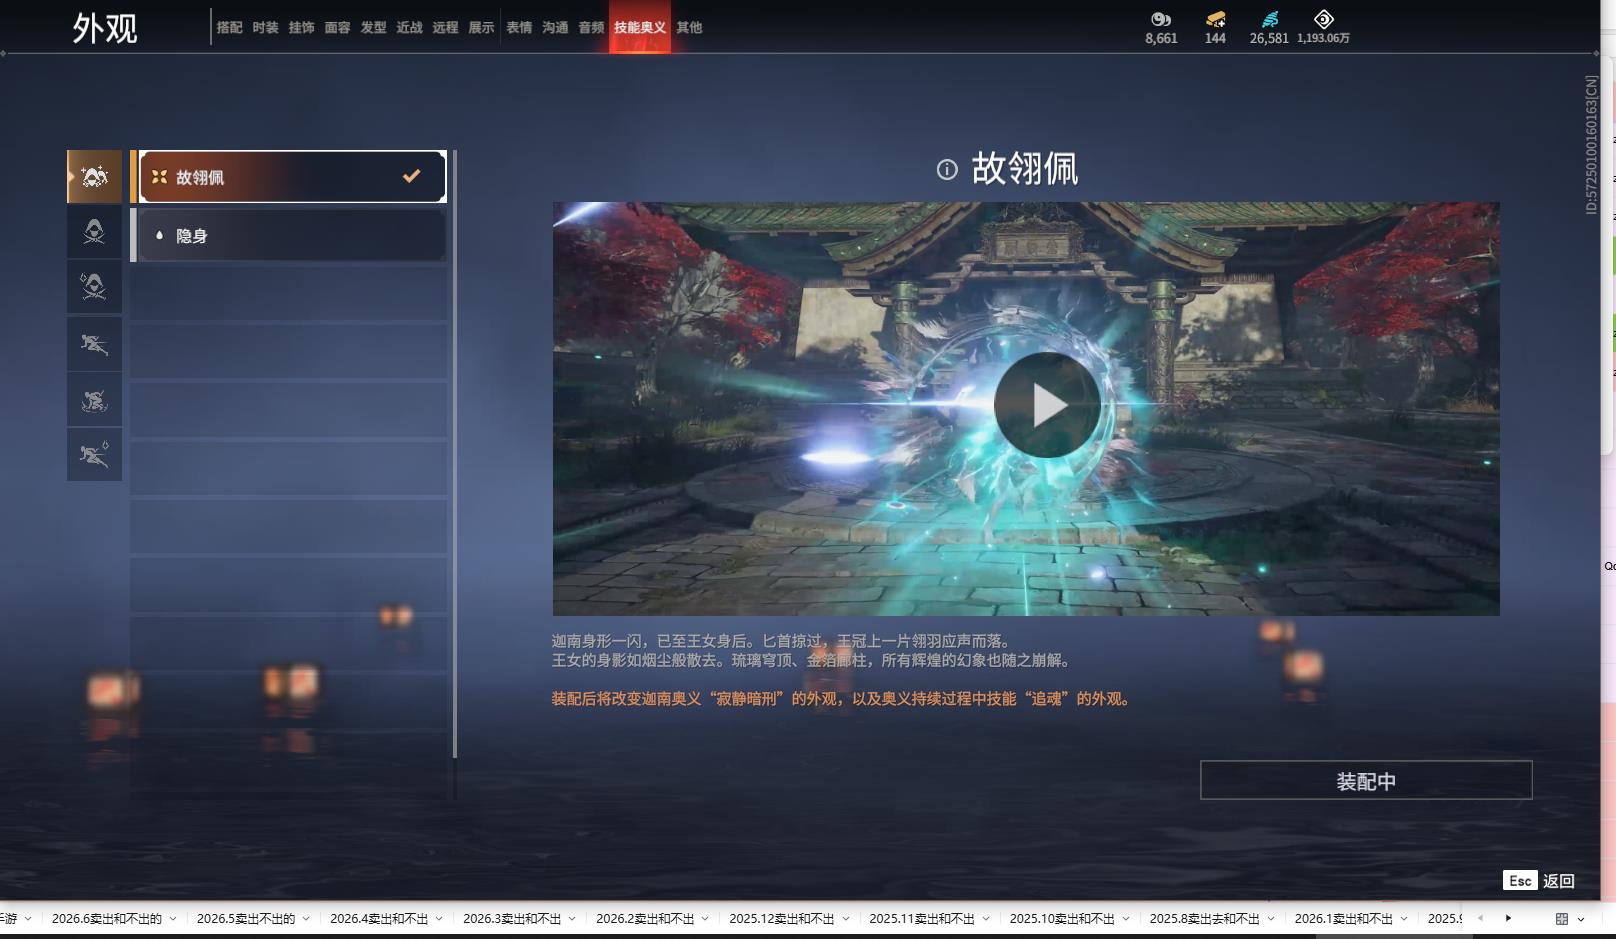Viewport: 1616px width, 939px height.
Task: Open dropdown arrow of 2026.2卖出和不出 sheet
Action: coord(705,919)
